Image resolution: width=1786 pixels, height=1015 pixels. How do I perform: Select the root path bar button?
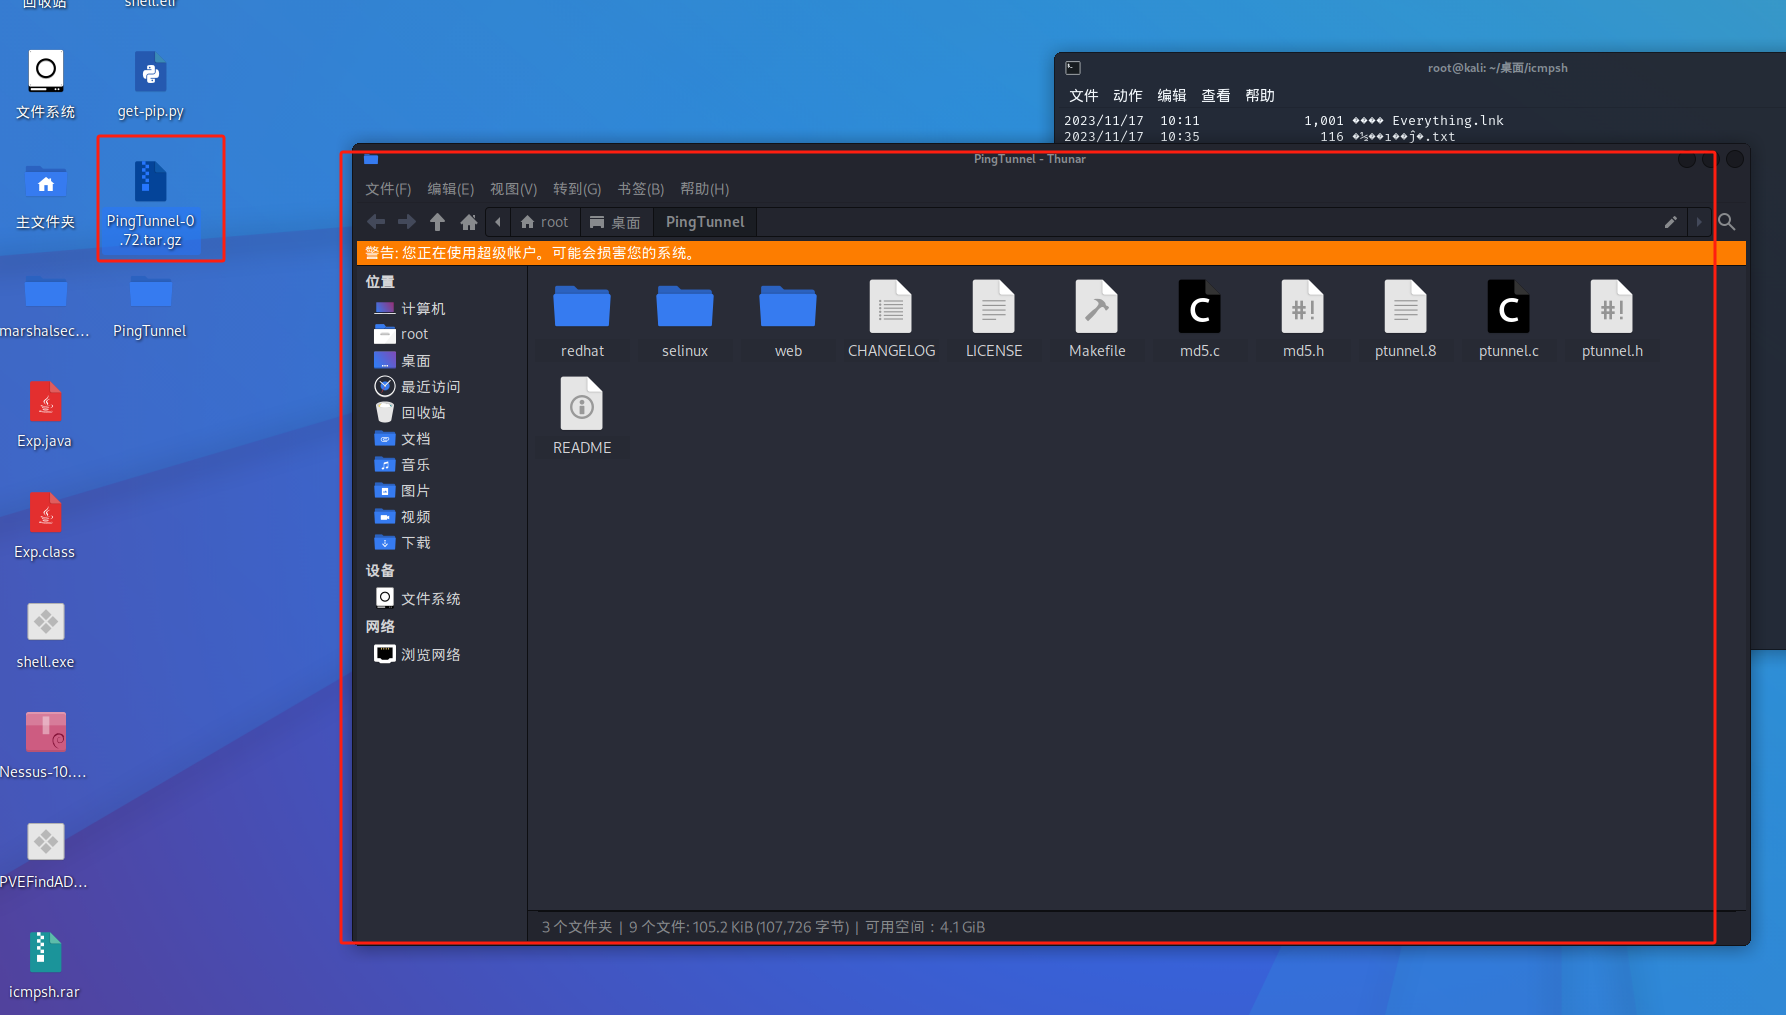(x=544, y=222)
